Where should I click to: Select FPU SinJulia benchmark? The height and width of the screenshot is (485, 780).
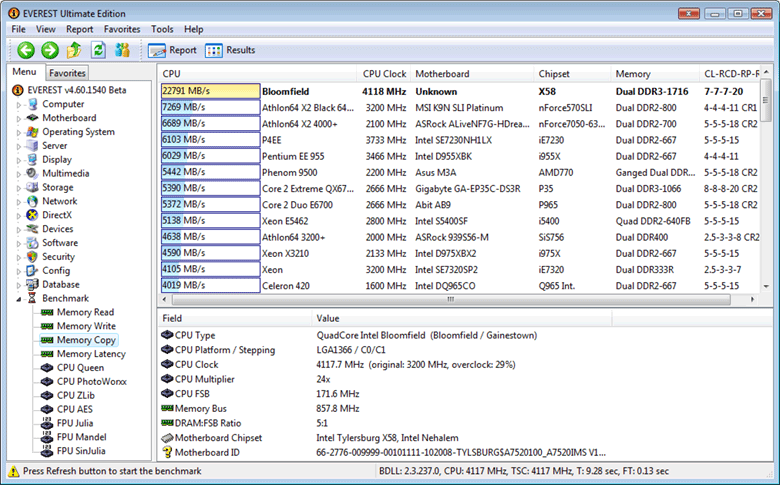81,451
